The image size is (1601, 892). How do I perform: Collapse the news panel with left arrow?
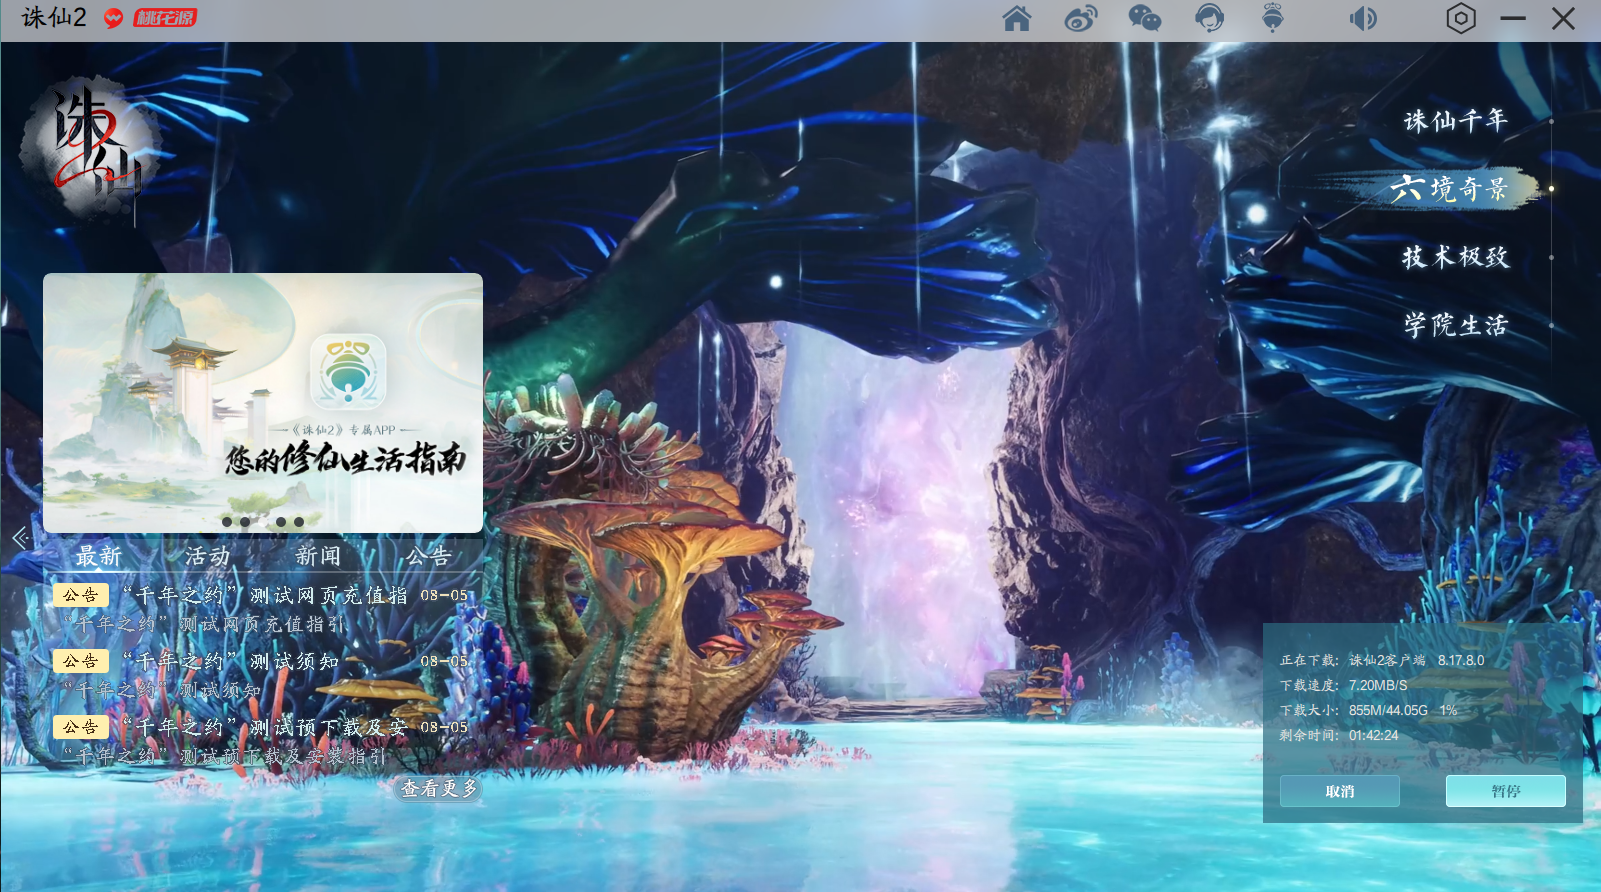tap(20, 538)
